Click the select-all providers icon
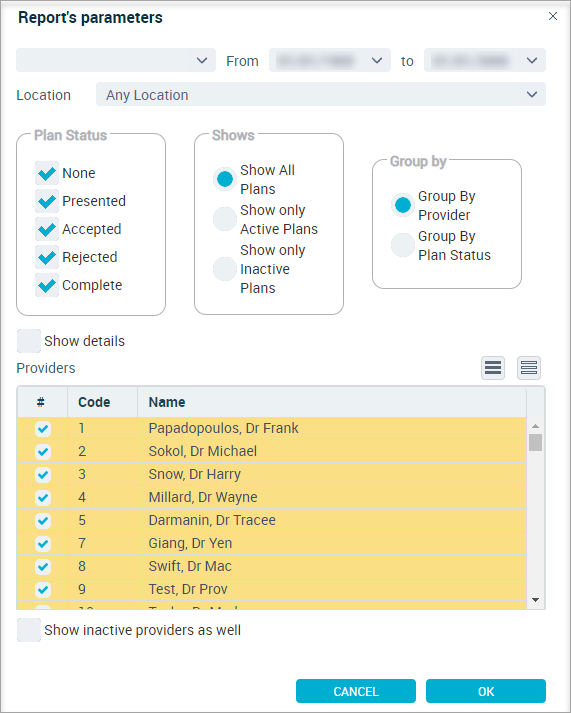The height and width of the screenshot is (713, 571). coord(493,367)
